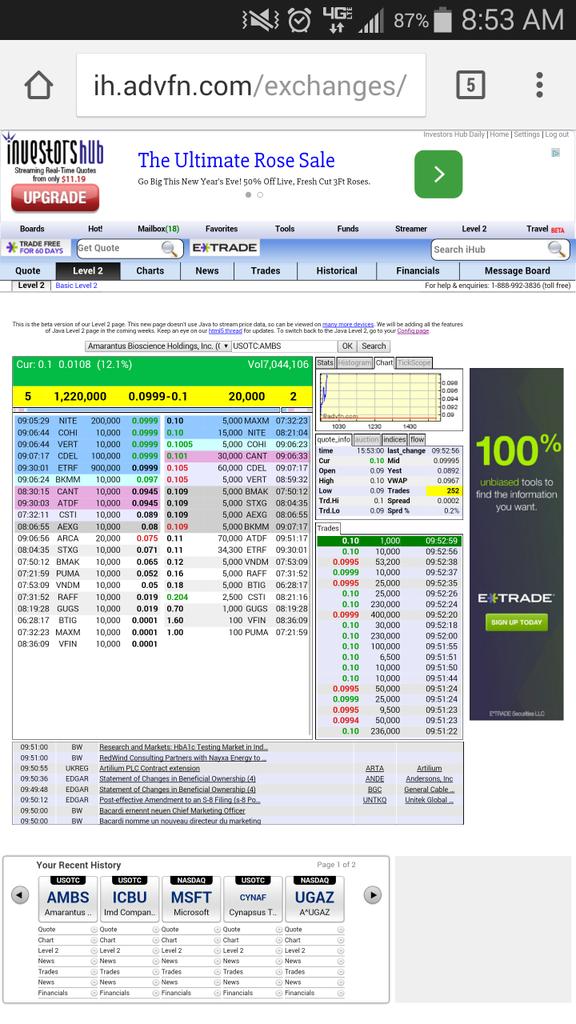The image size is (576, 1024).
Task: Click the Log out link
Action: (557, 134)
